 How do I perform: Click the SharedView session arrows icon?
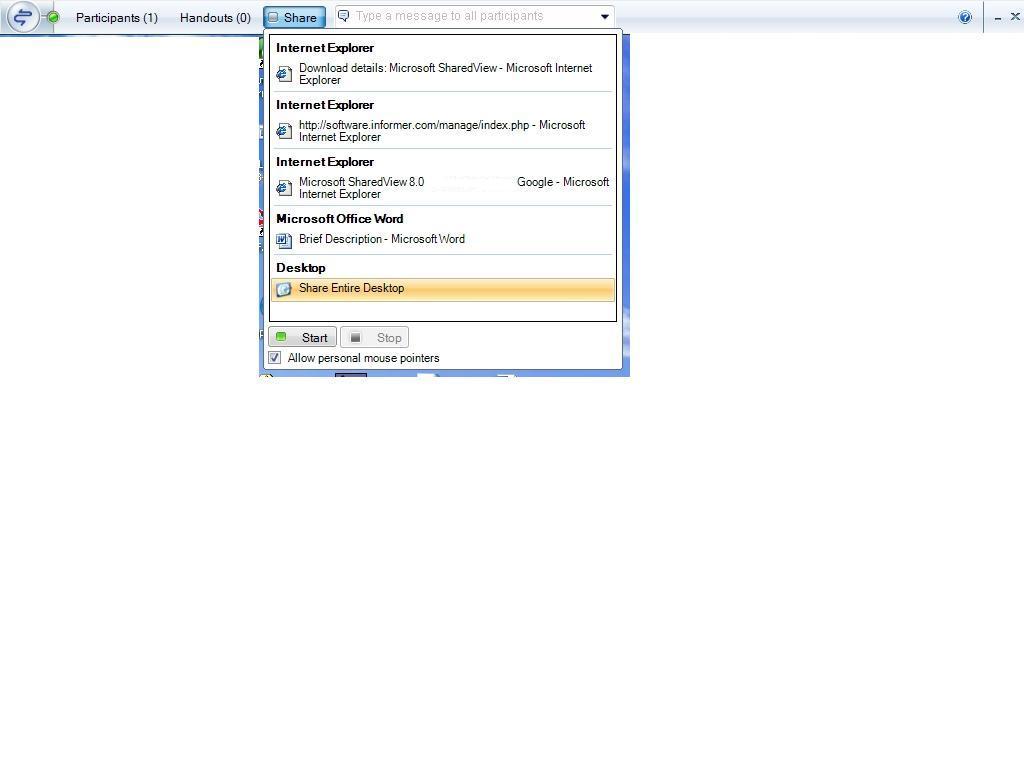tap(22, 17)
